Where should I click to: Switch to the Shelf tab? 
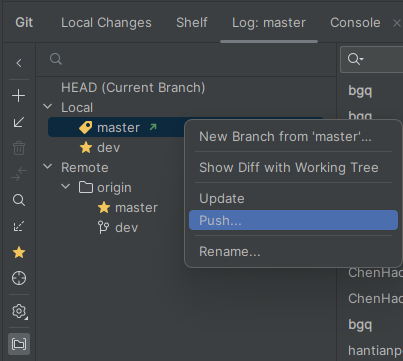[x=192, y=23]
